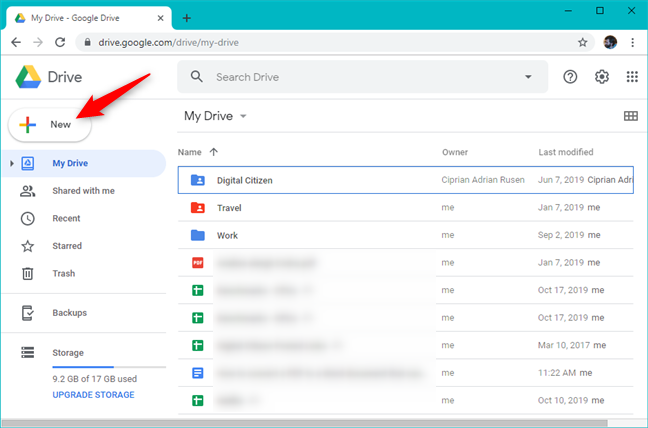Viewport: 648px width, 428px height.
Task: Open the Help question mark icon
Action: point(570,77)
